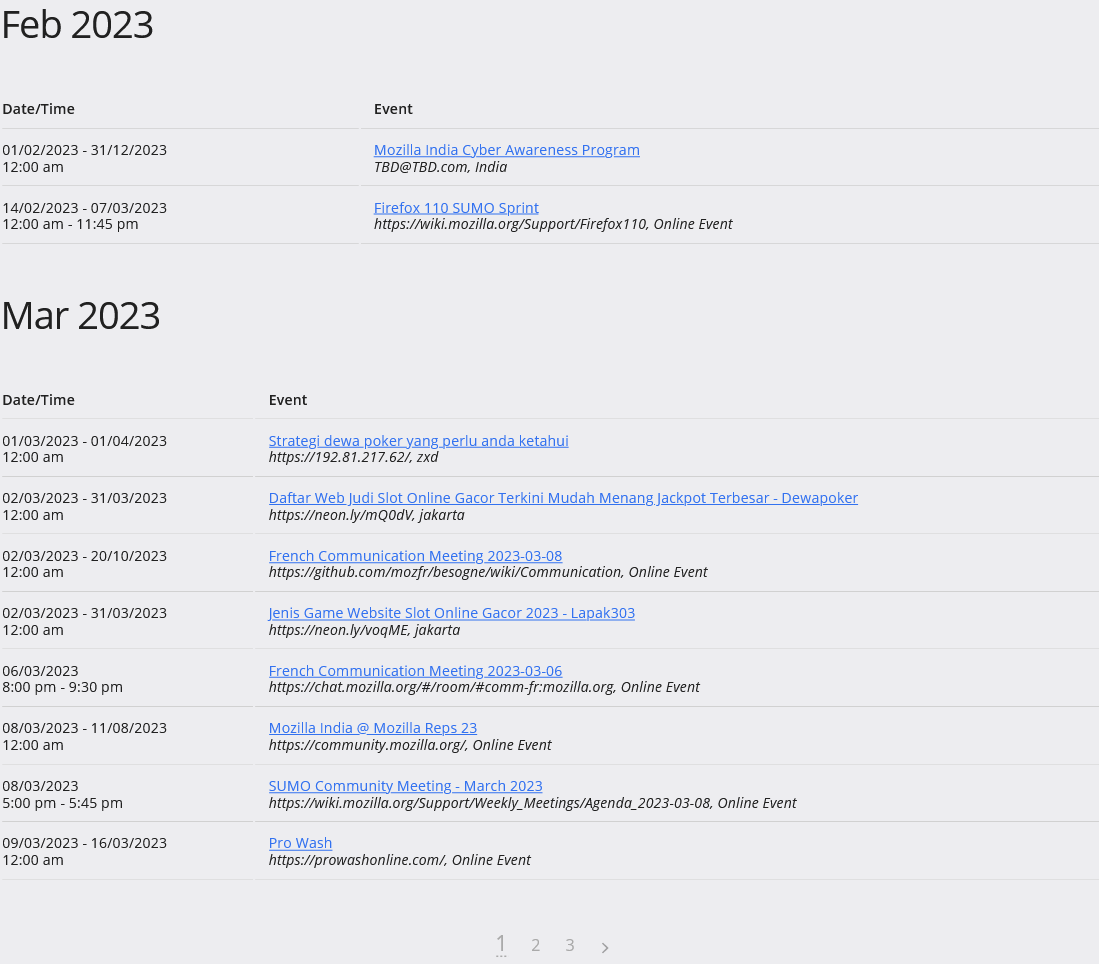Viewport: 1099px width, 964px height.
Task: Select current page 1 in pagination
Action: pyautogui.click(x=500, y=944)
